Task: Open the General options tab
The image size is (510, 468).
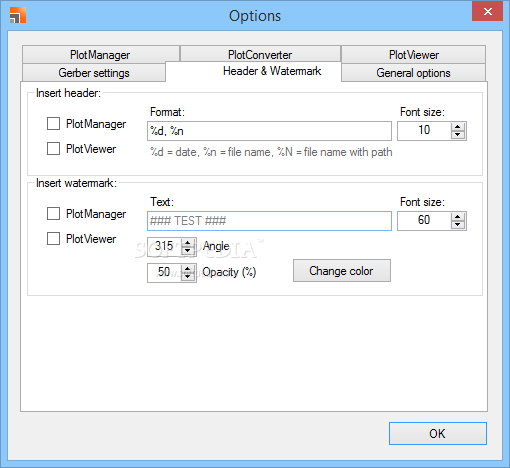Action: point(413,73)
